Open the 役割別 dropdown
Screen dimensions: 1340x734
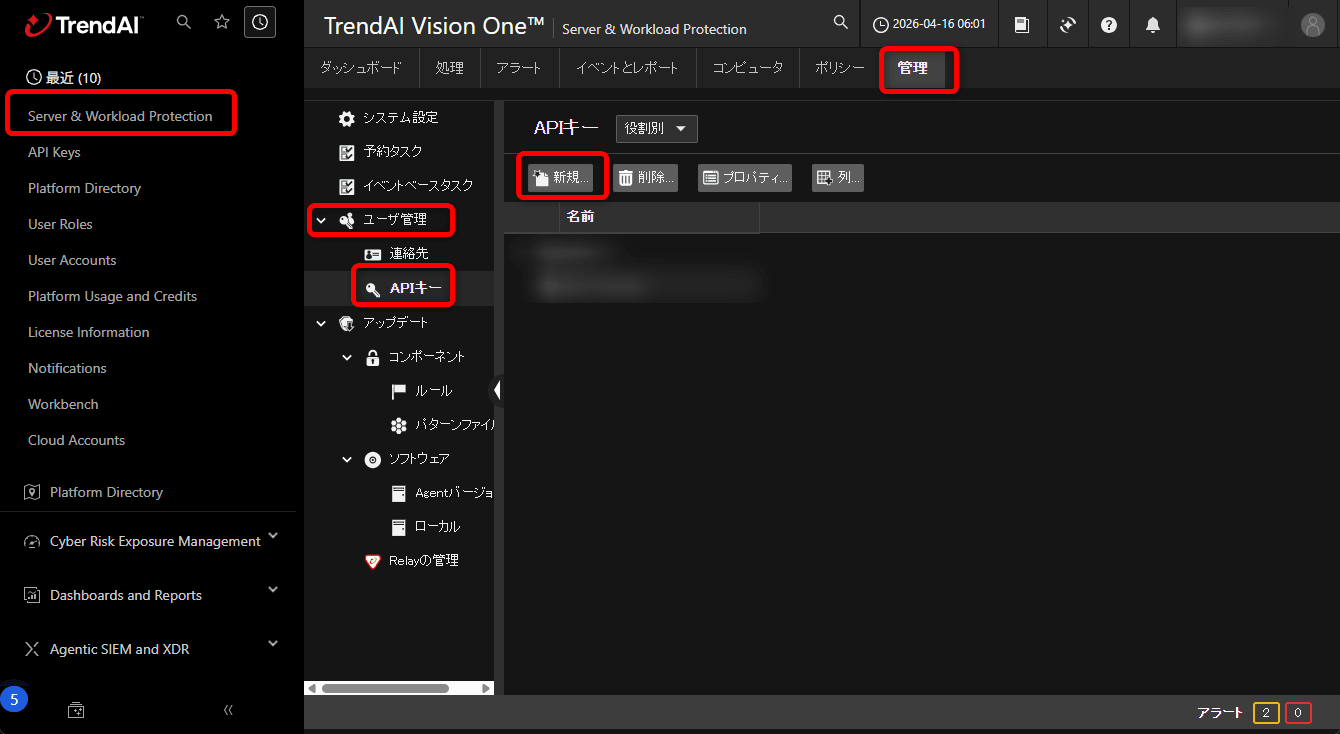point(657,129)
